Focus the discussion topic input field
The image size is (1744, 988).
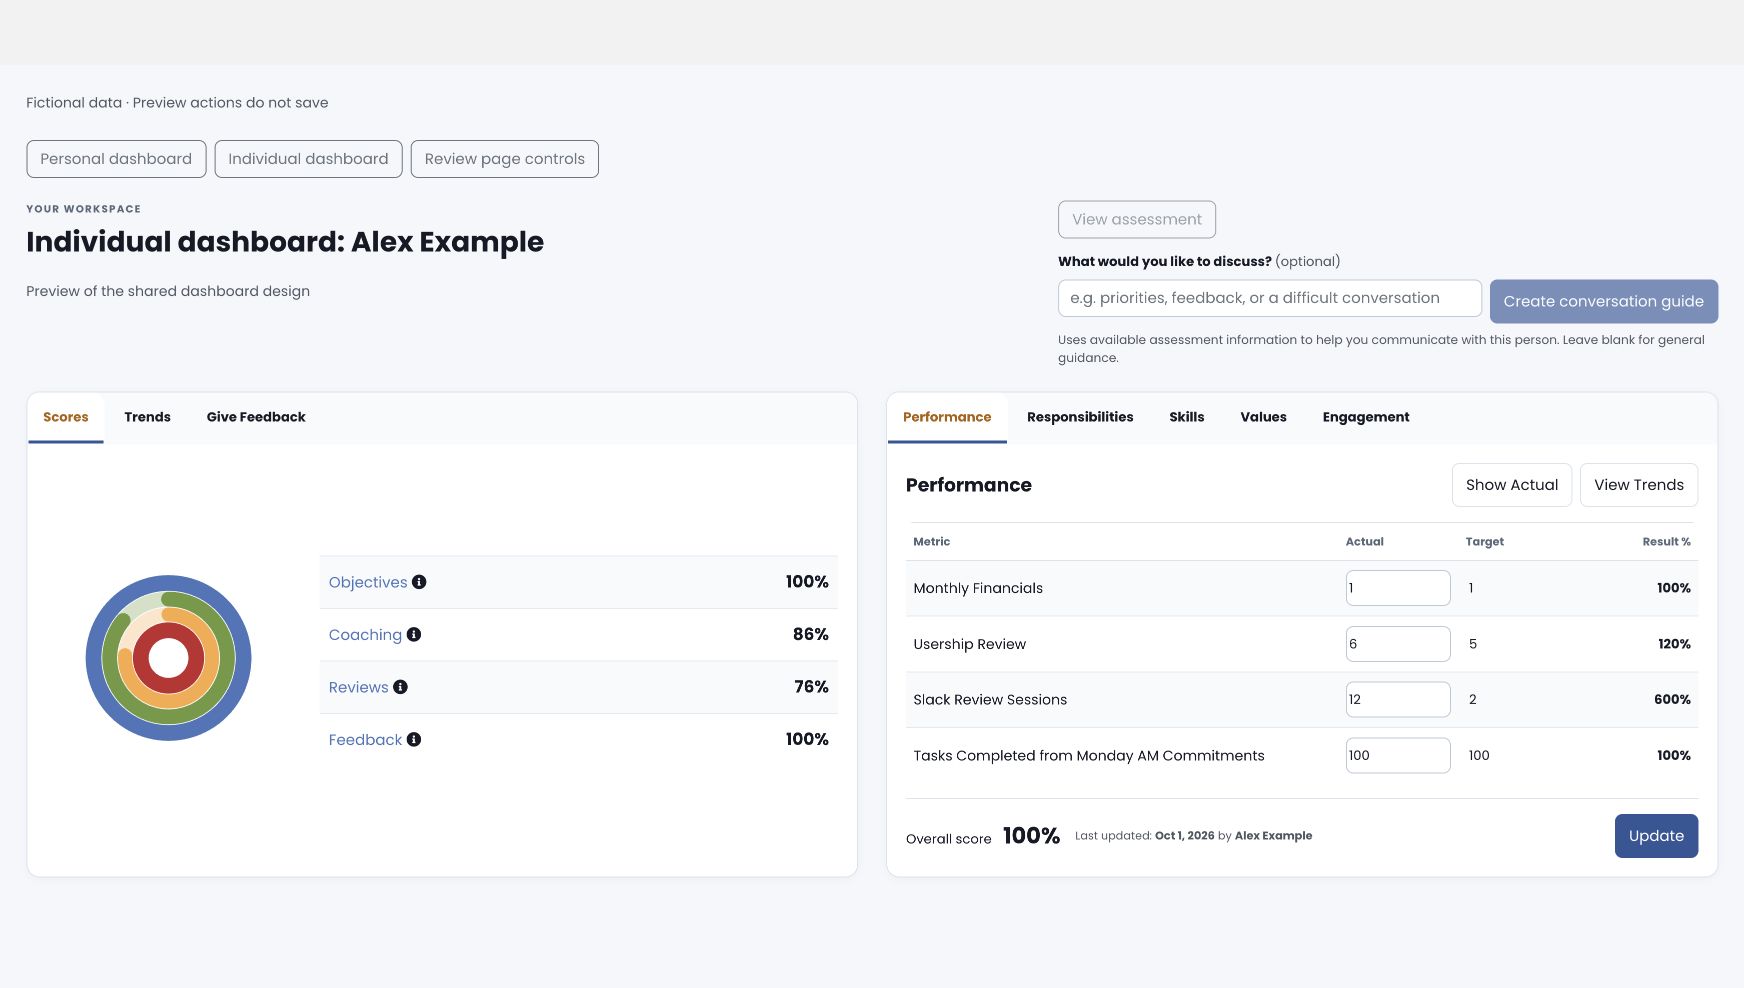point(1270,298)
